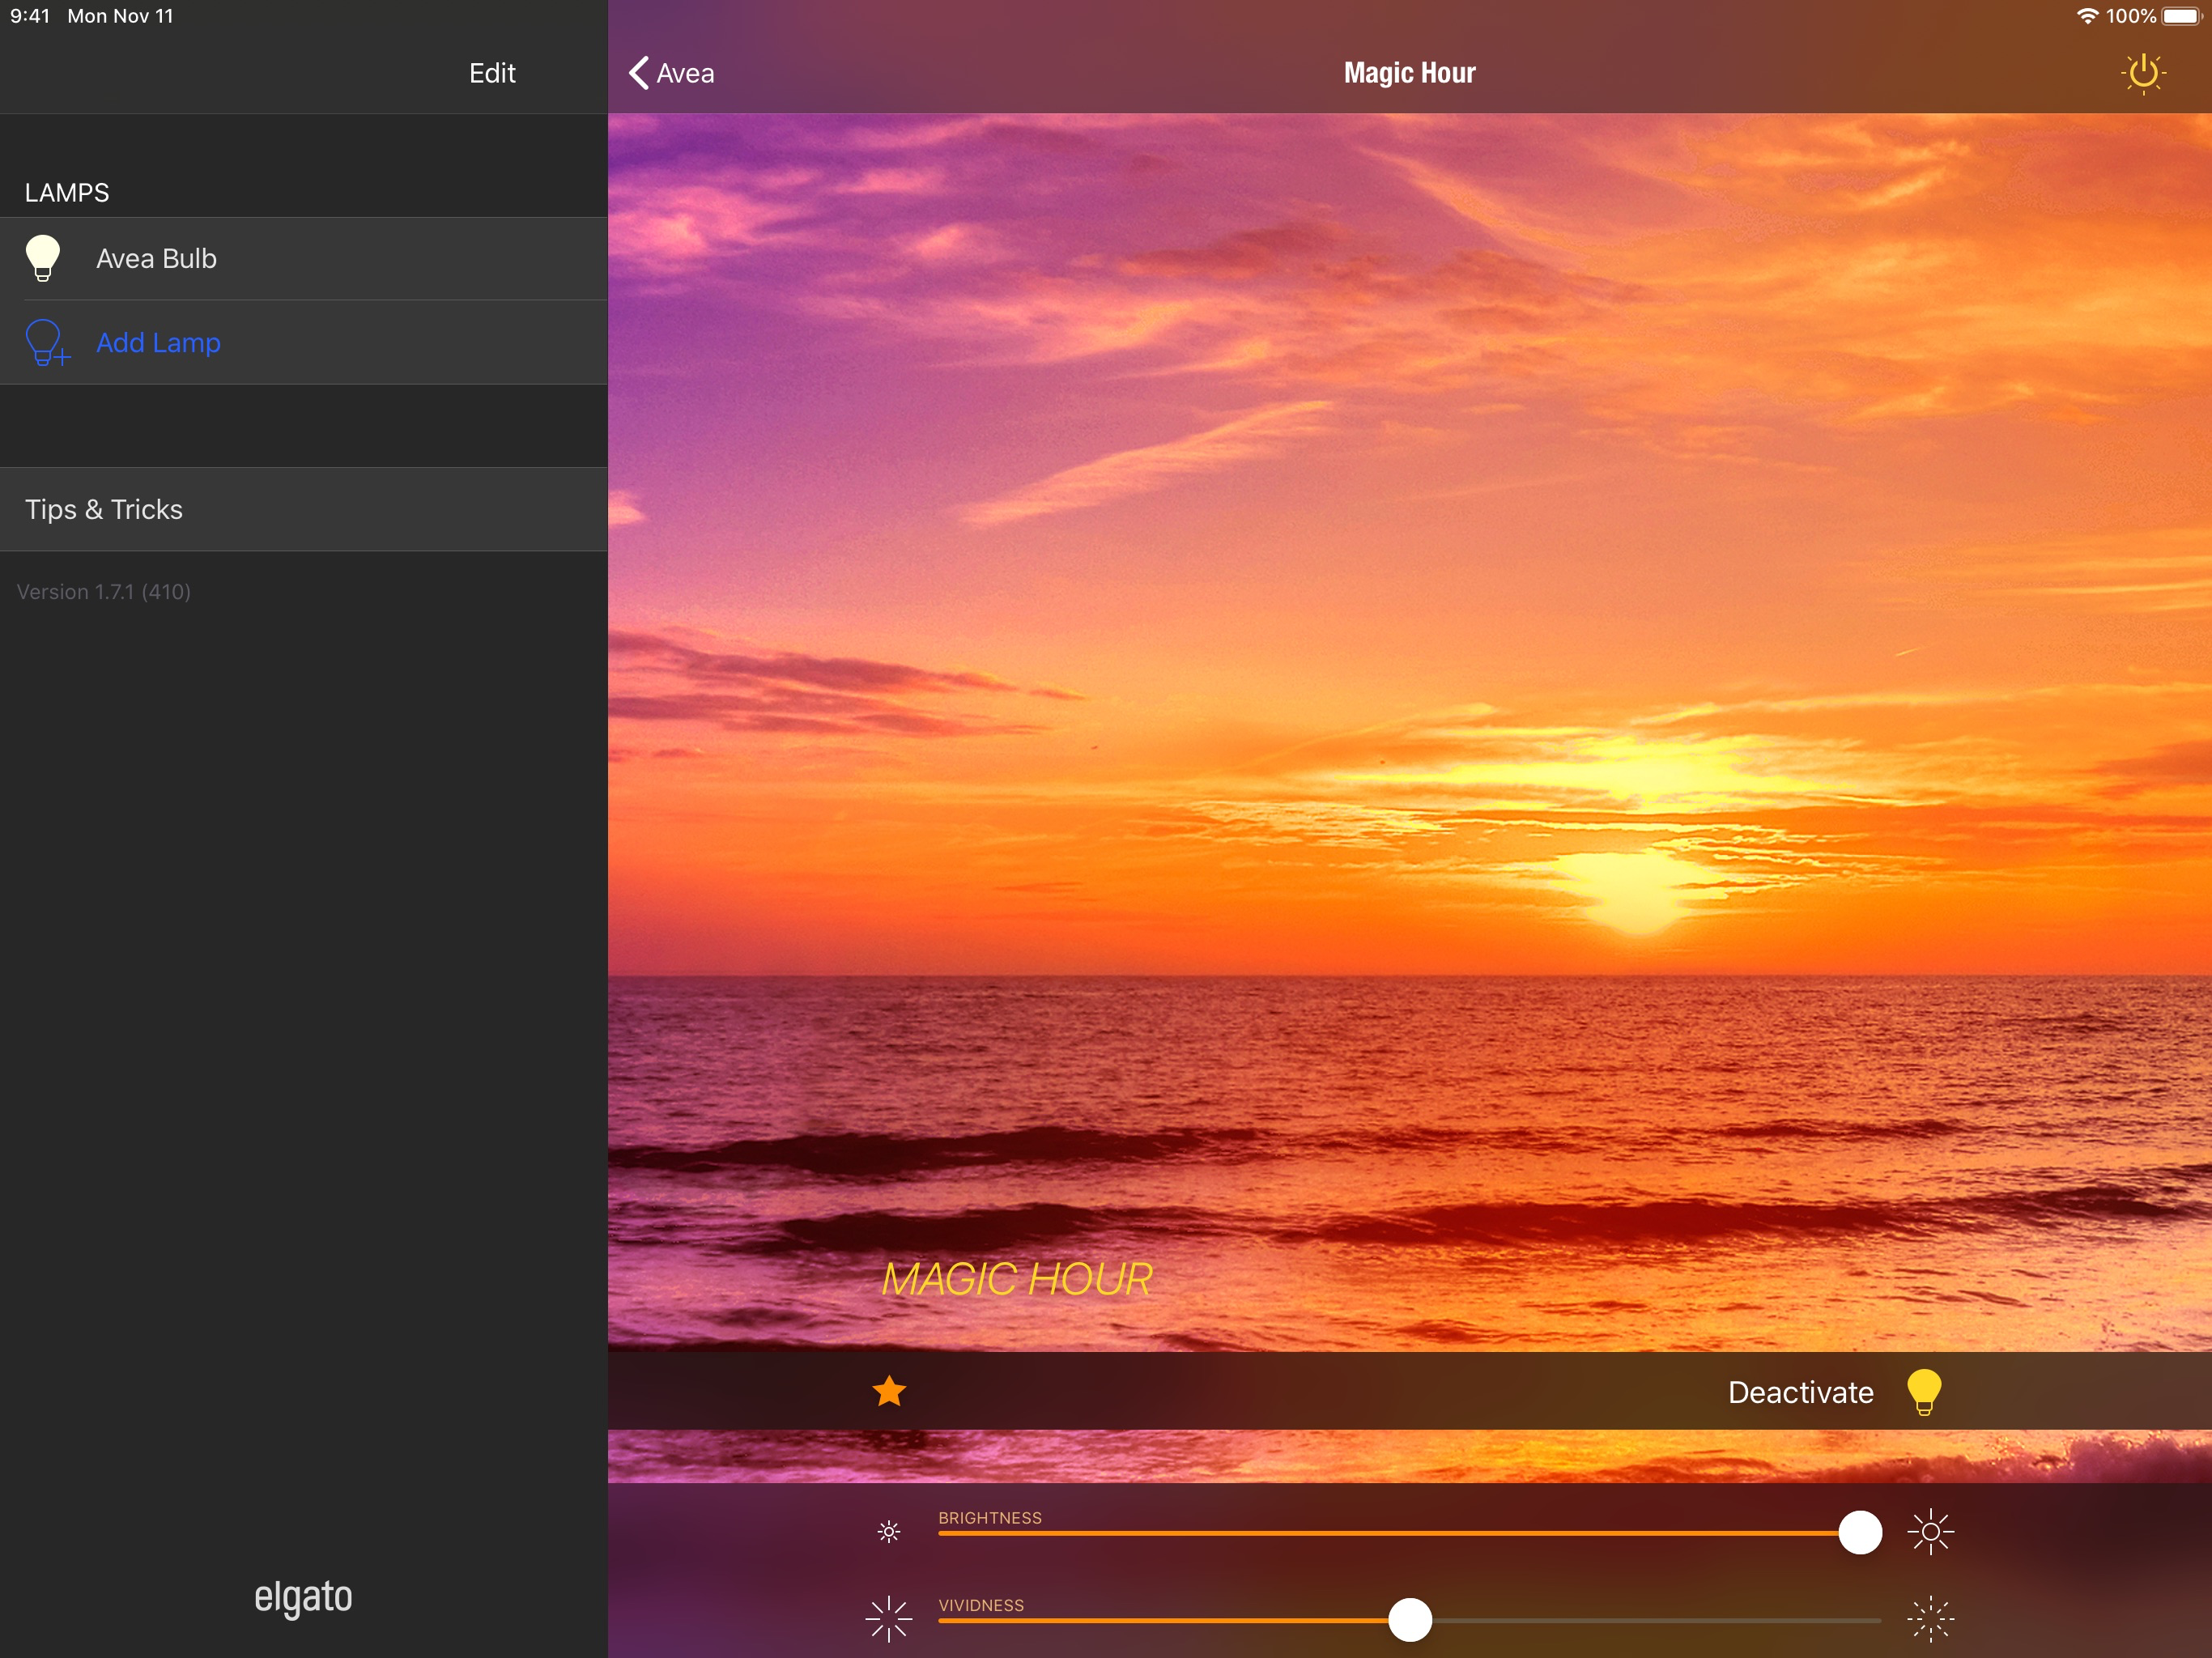This screenshot has height=1658, width=2212.
Task: Tap the high brightness sun icon
Action: pos(1930,1531)
